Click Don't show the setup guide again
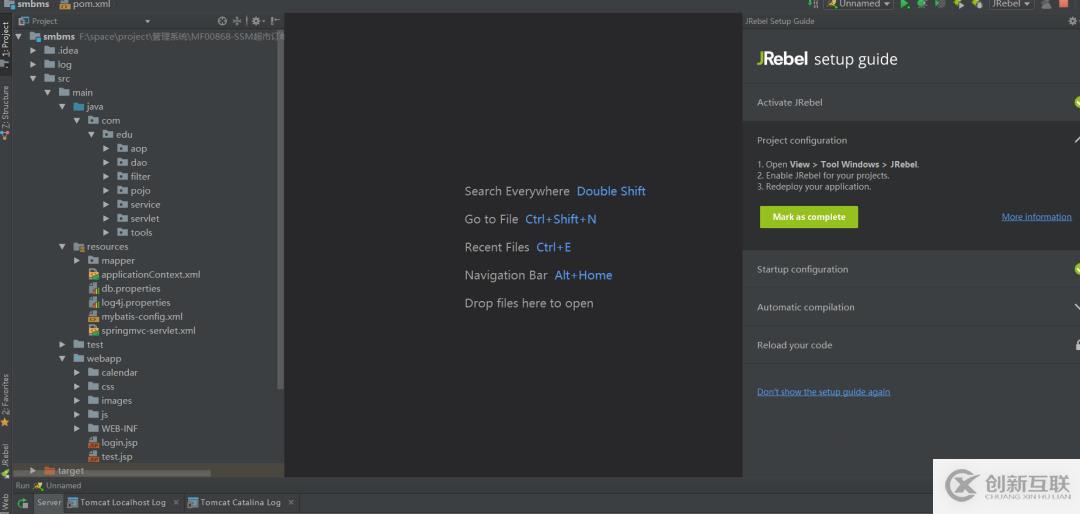The height and width of the screenshot is (514, 1080). (x=823, y=392)
